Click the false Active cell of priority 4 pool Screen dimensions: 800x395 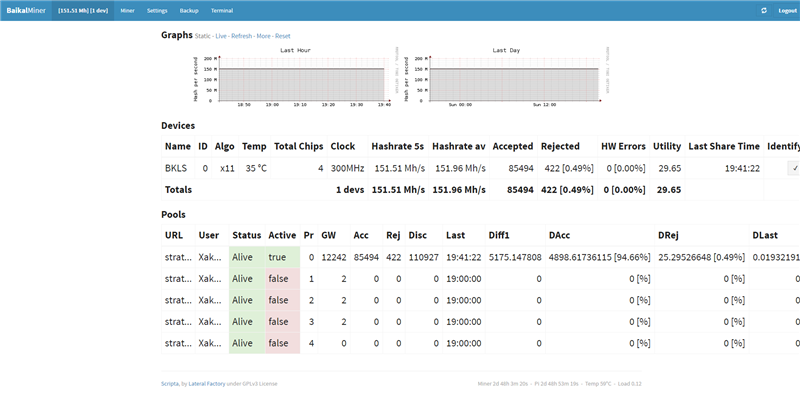pos(283,343)
